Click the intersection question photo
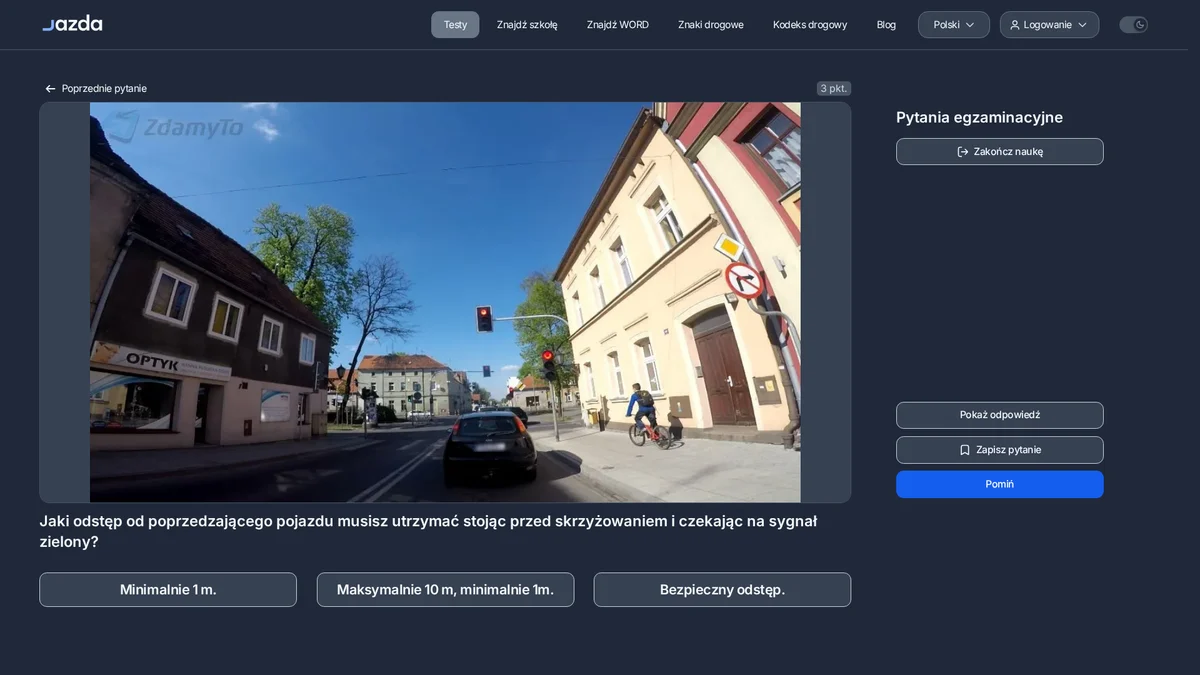1200x675 pixels. tap(445, 302)
